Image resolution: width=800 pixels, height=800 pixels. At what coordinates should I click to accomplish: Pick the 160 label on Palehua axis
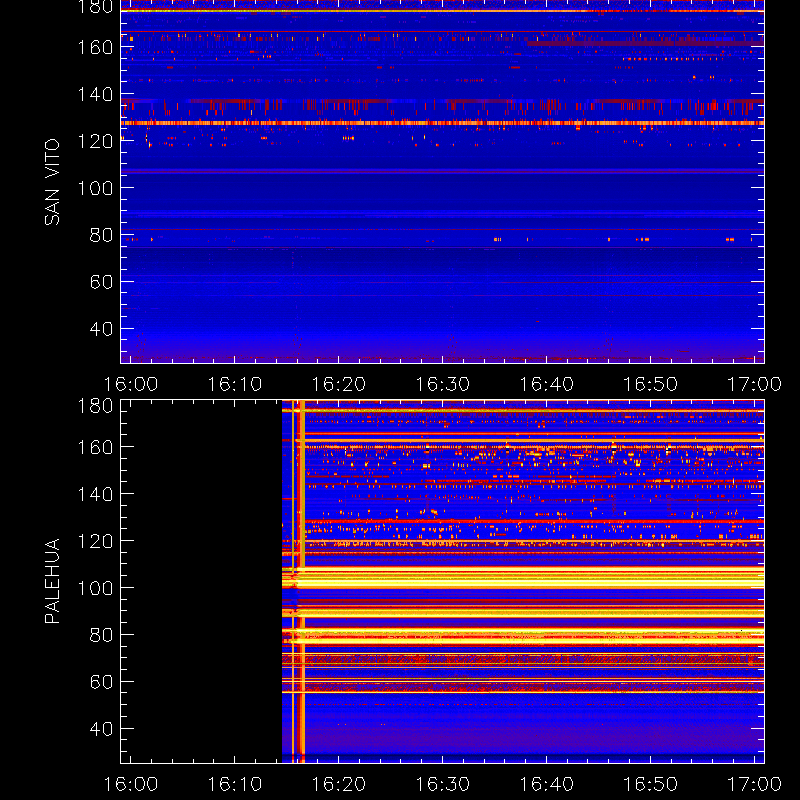pyautogui.click(x=95, y=447)
